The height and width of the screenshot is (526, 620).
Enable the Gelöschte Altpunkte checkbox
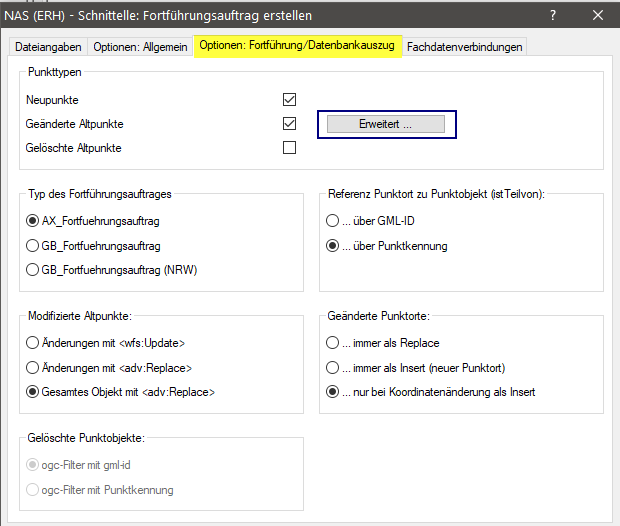[x=290, y=148]
